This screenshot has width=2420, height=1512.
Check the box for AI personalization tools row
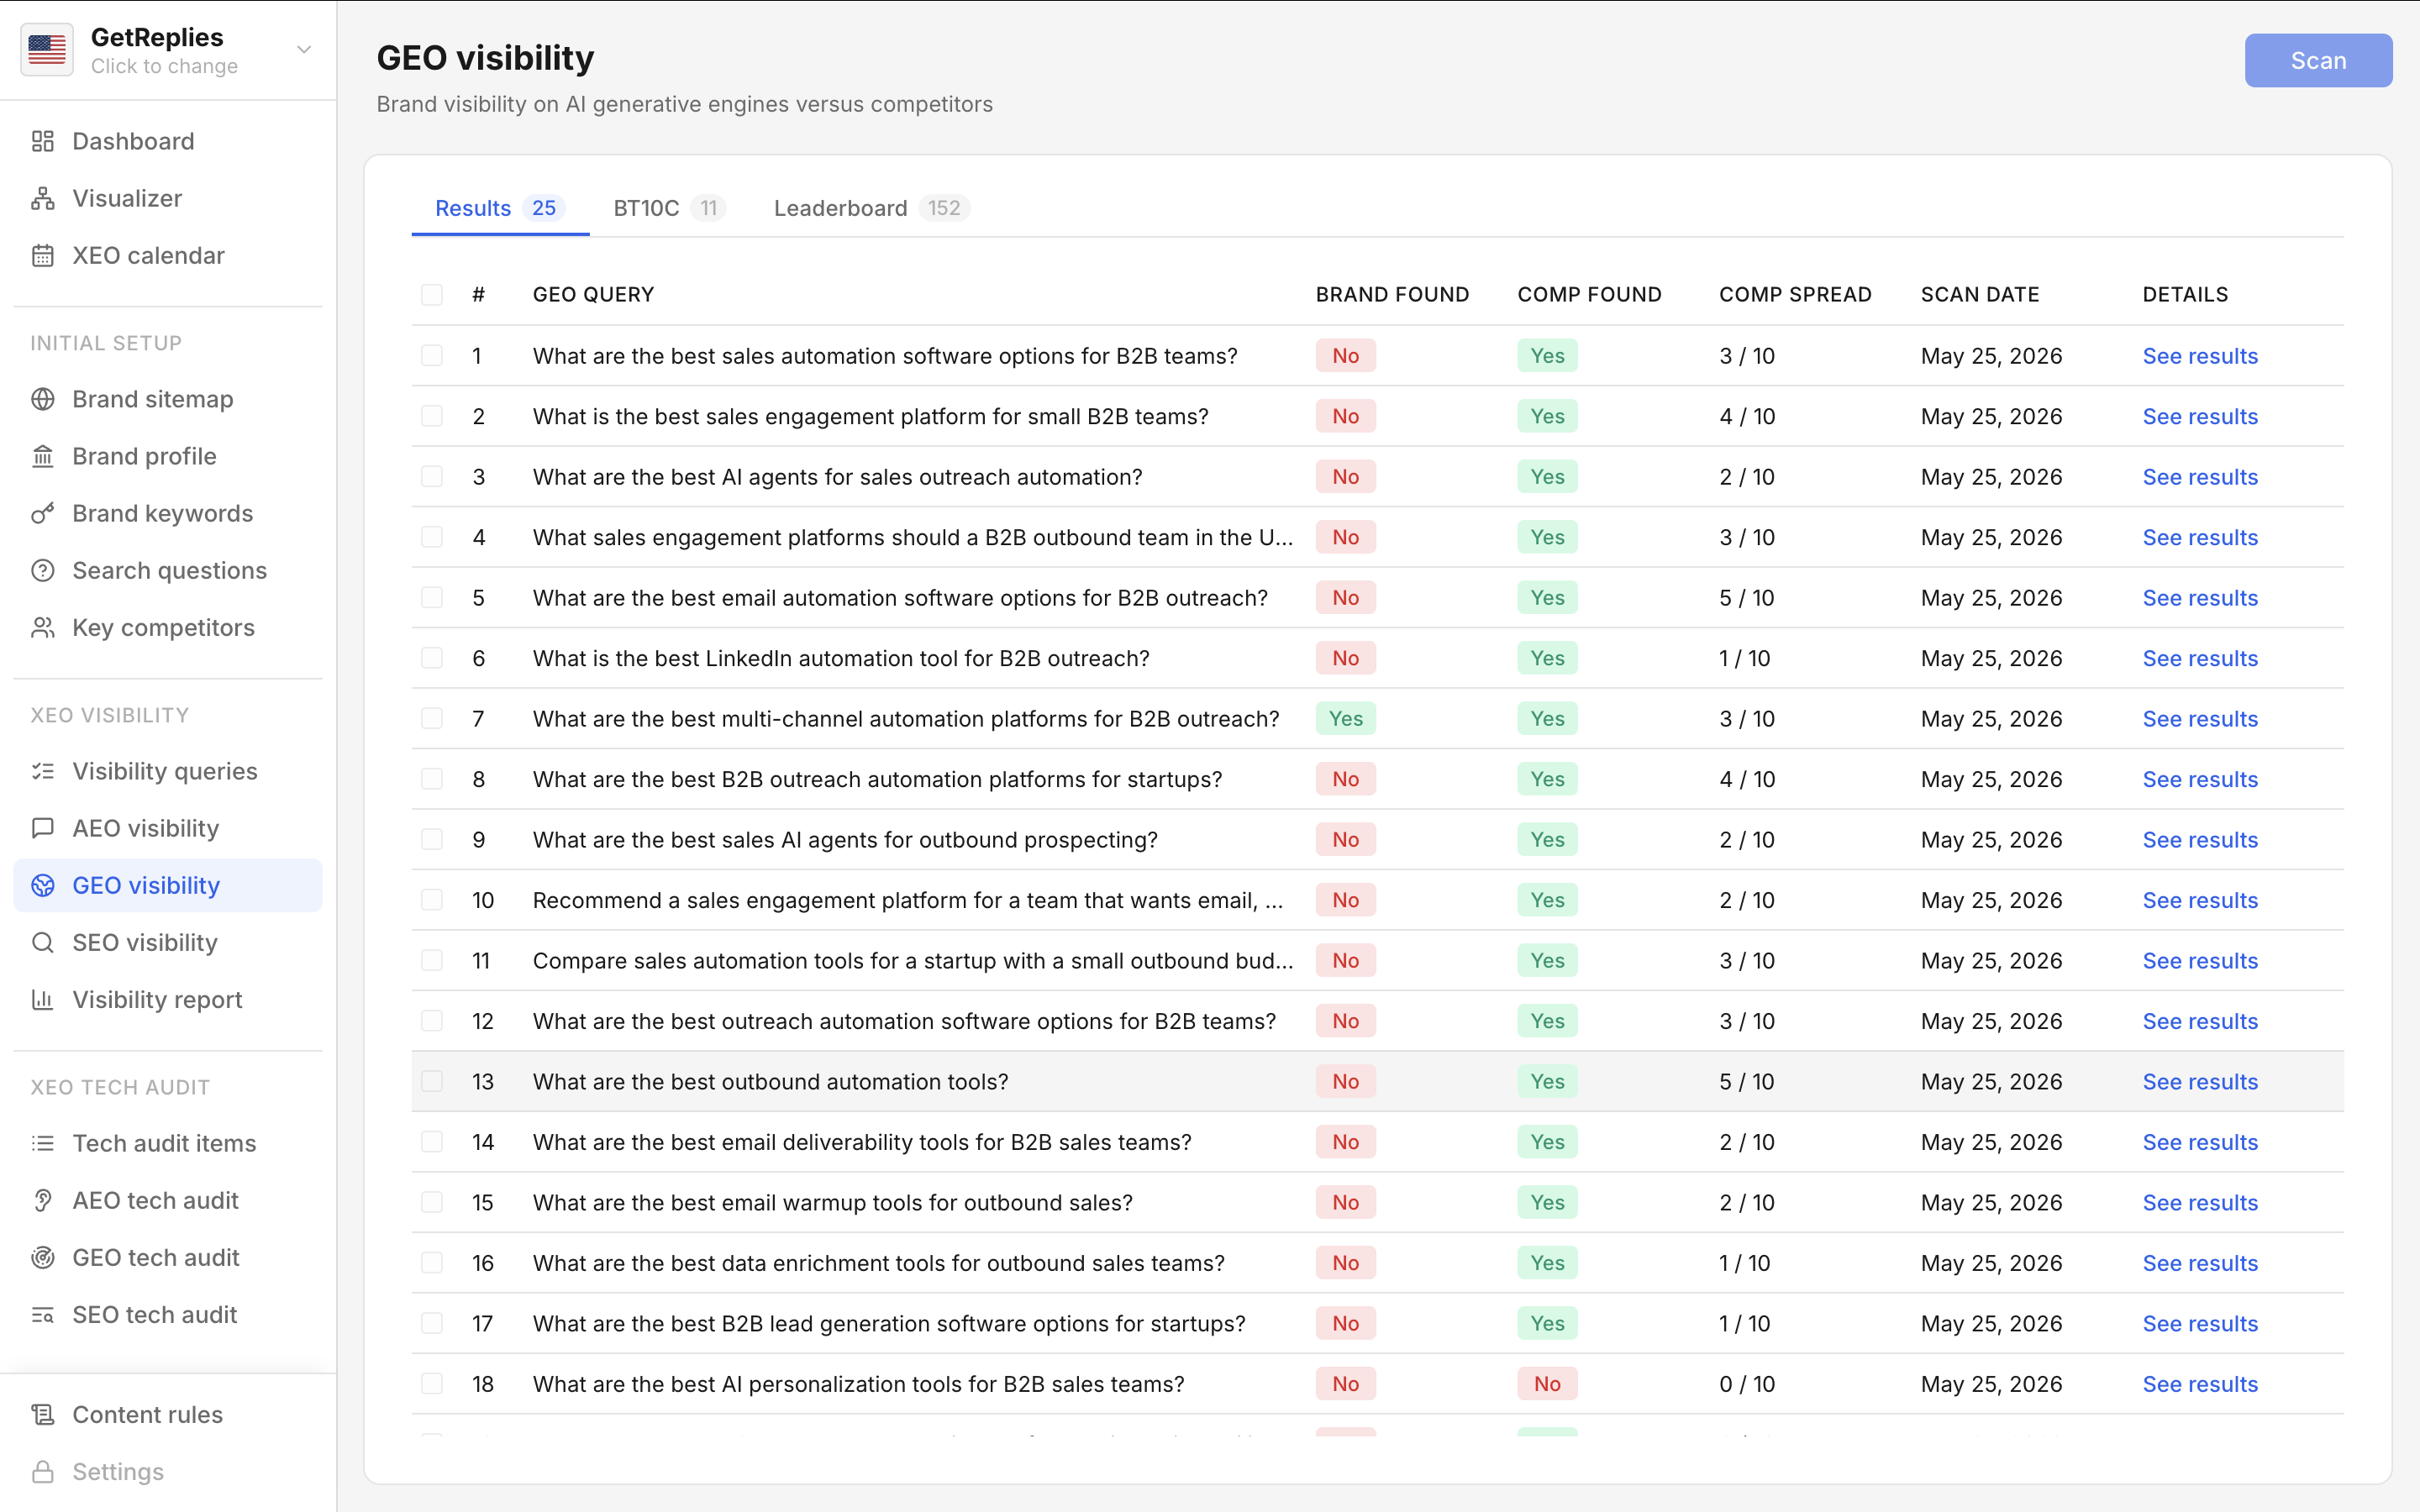(432, 1383)
